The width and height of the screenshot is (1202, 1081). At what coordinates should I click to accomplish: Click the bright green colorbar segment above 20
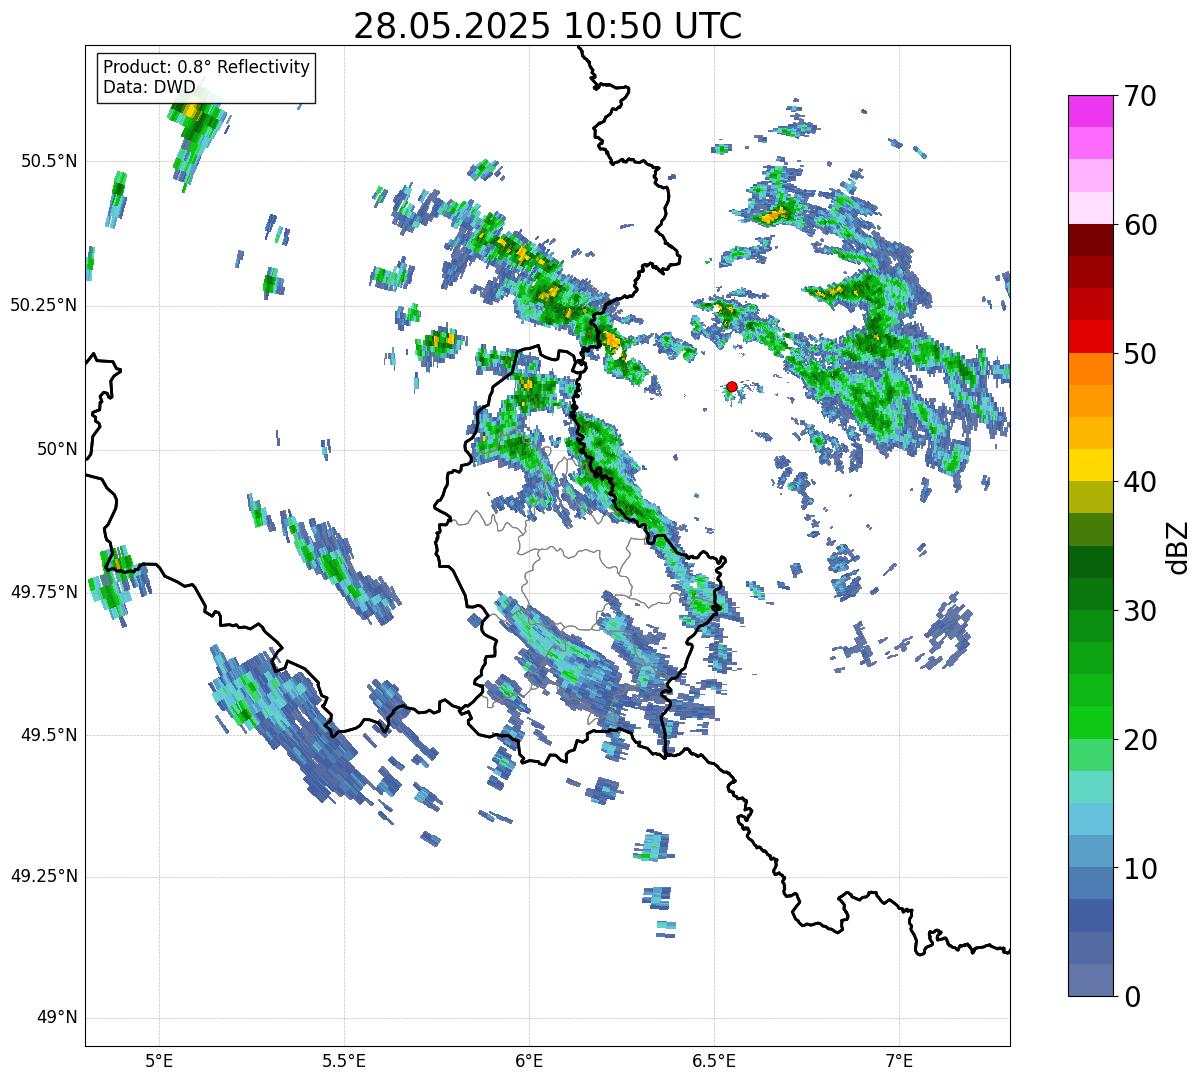[1090, 722]
